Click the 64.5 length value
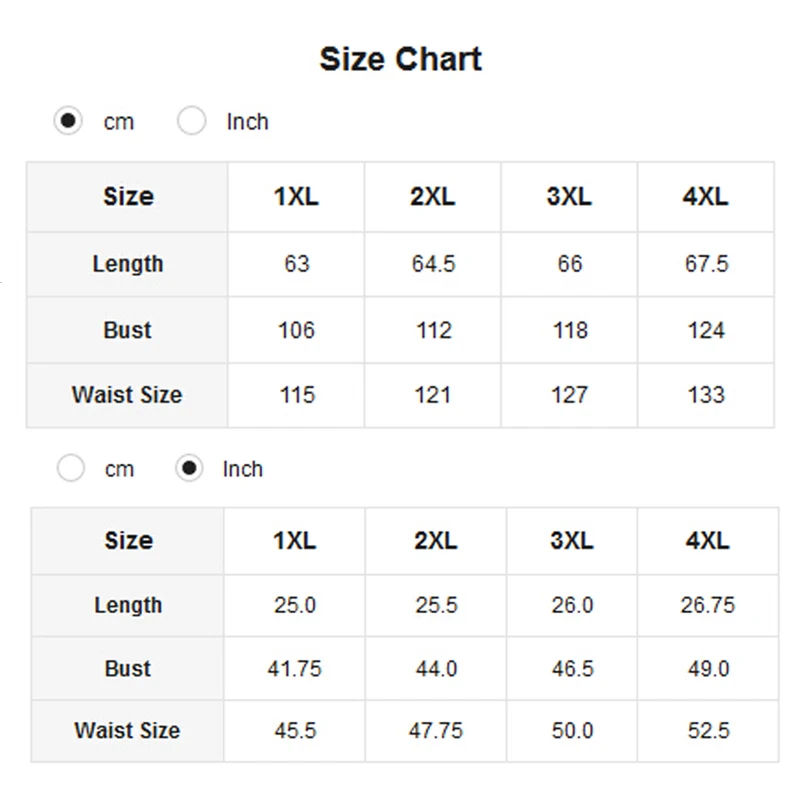This screenshot has width=800, height=800. (x=433, y=264)
